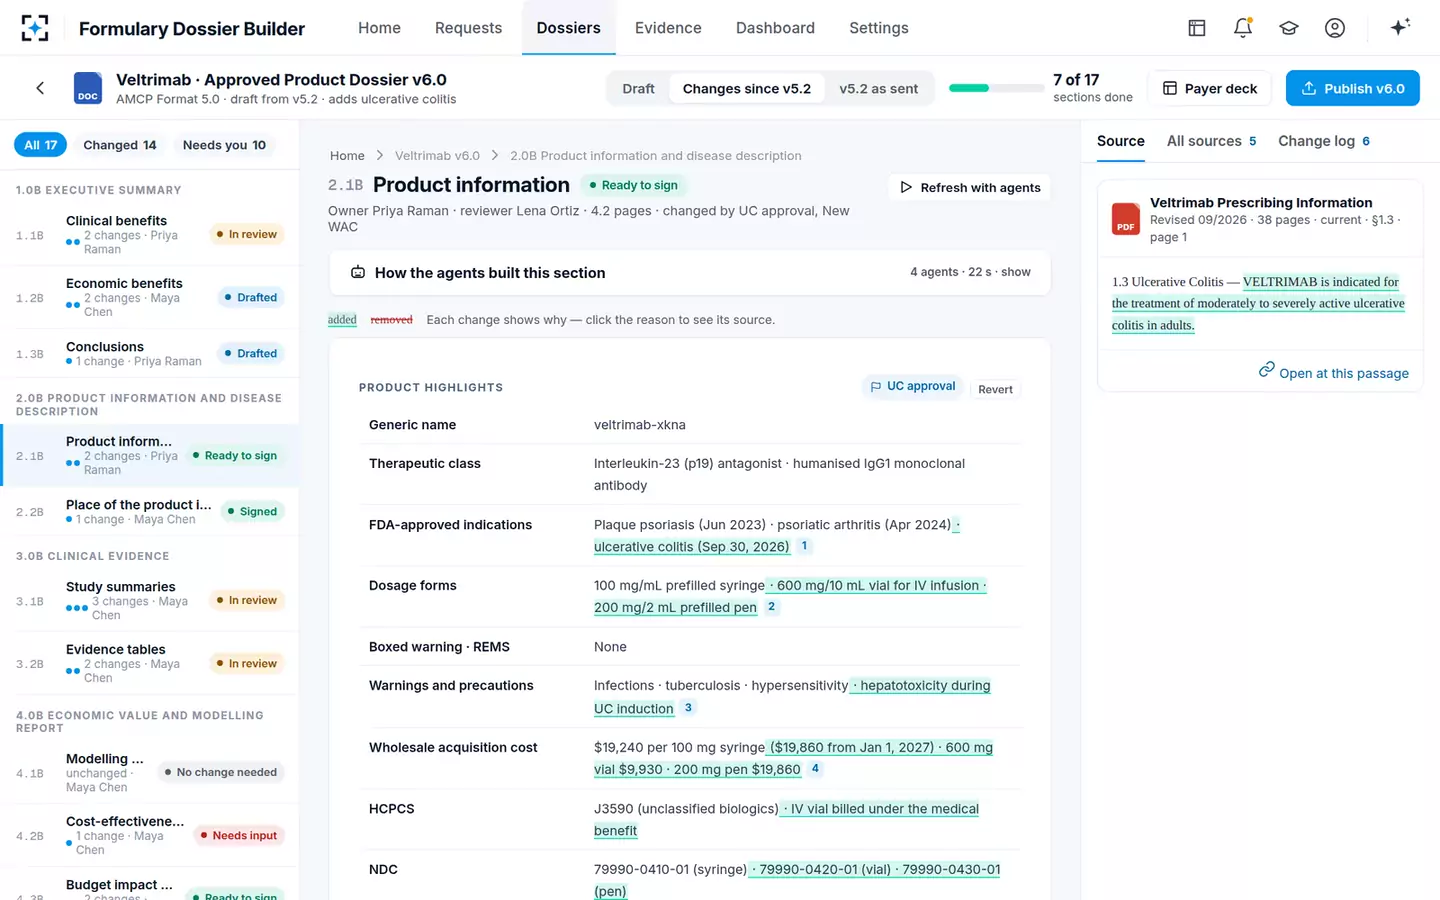This screenshot has height=900, width=1440.
Task: Click the link icon beside Open at this passage
Action: click(1266, 370)
